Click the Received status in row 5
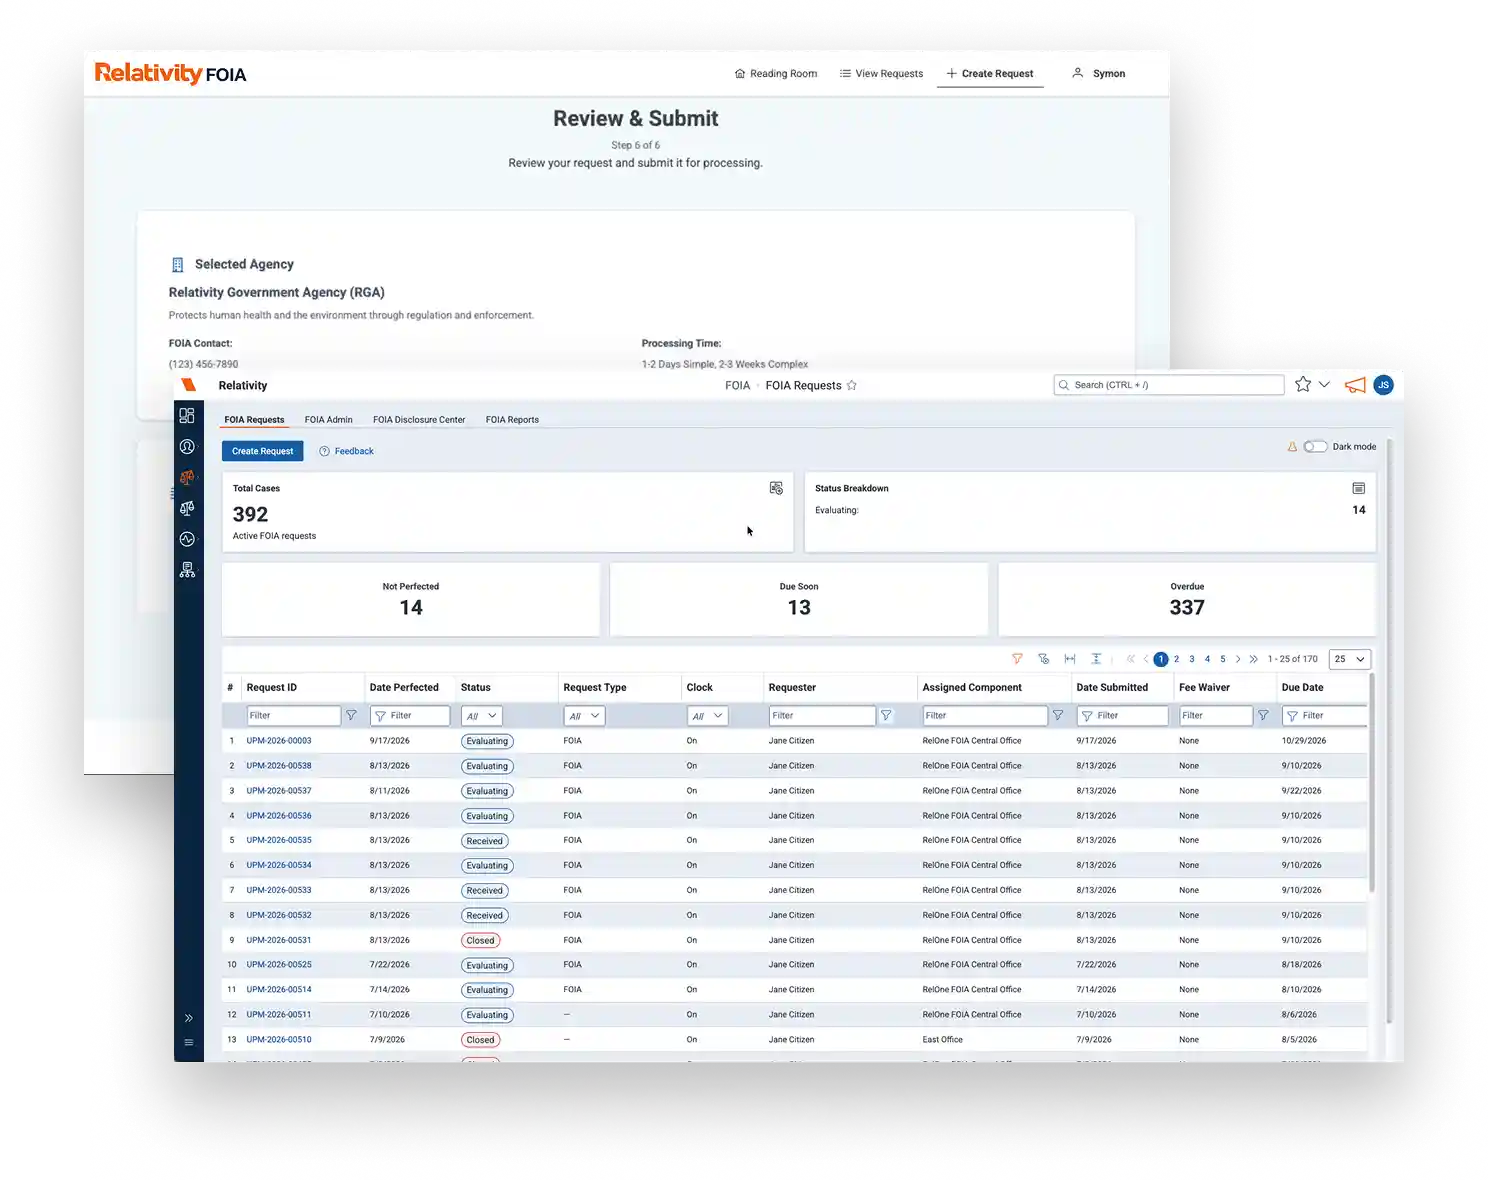 pos(485,841)
